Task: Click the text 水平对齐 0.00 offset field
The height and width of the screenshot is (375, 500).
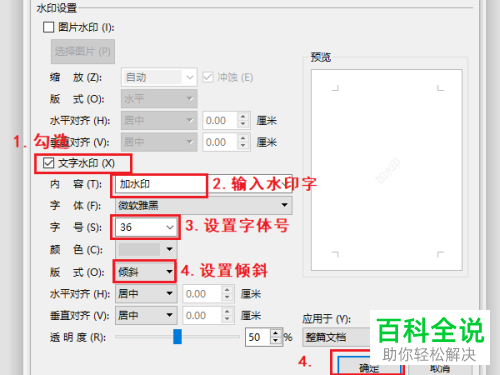Action: [x=202, y=294]
